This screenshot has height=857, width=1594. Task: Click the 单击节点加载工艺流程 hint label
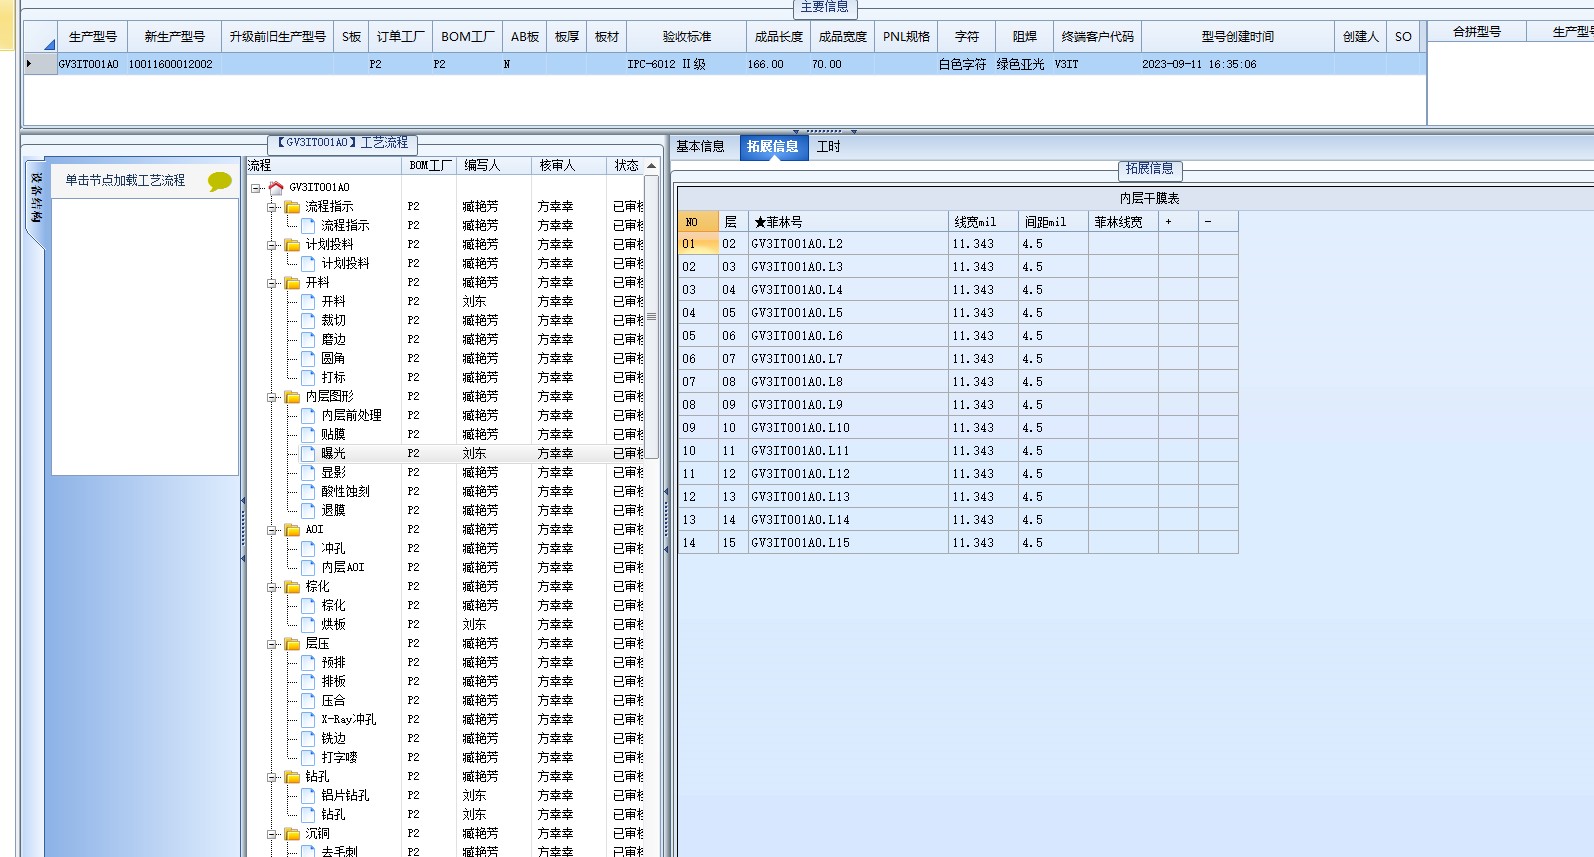(x=125, y=181)
